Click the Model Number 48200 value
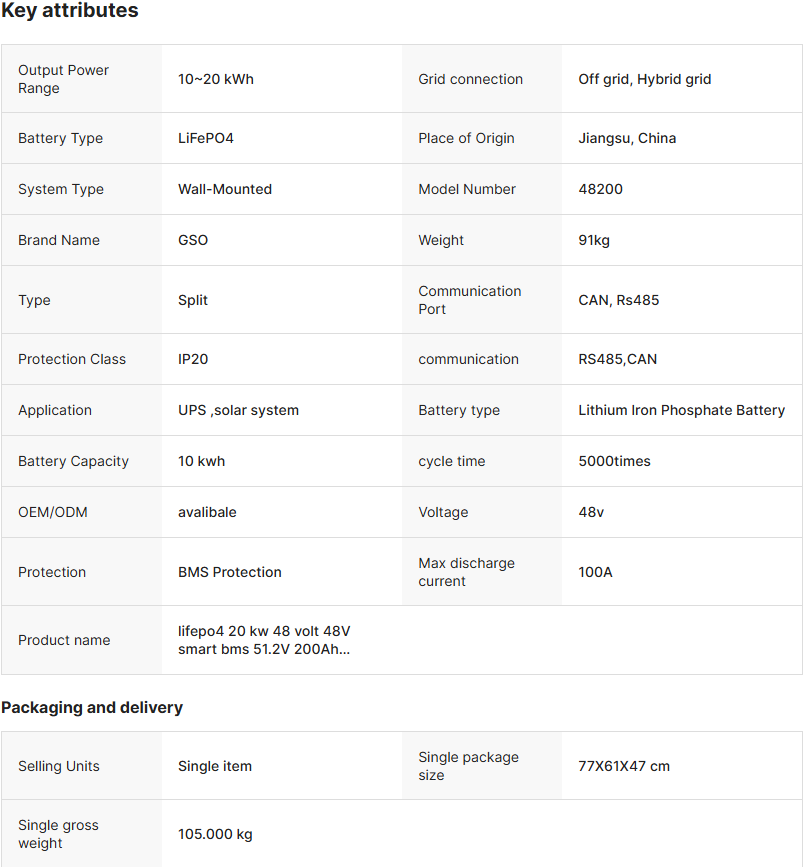Screen dimensions: 805x867 (601, 189)
